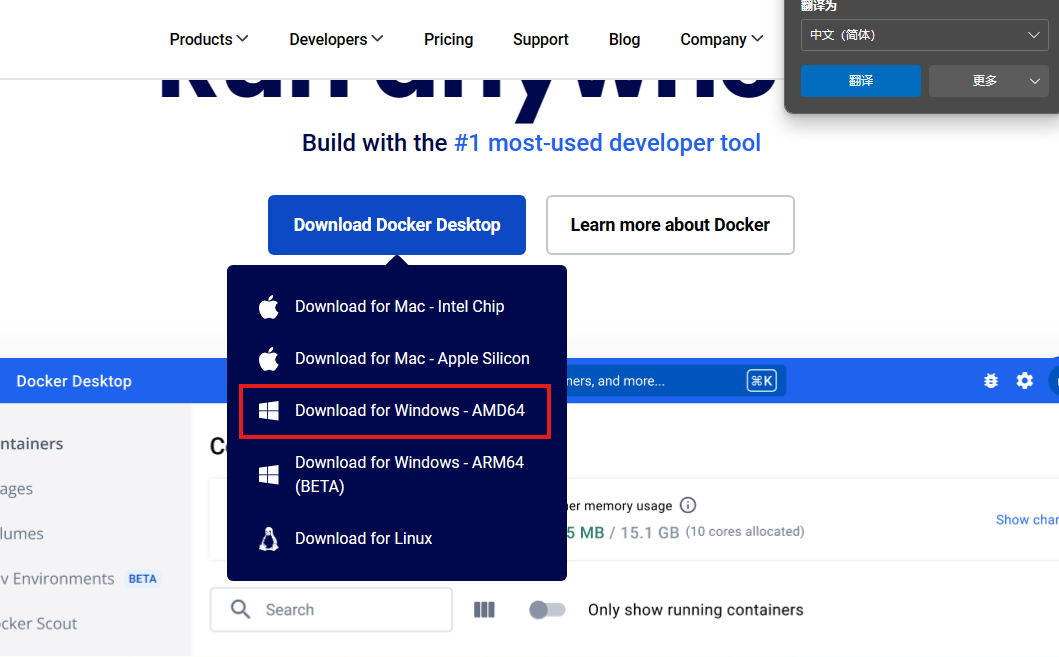Go to the Blog page
1059x657 pixels.
tap(624, 39)
